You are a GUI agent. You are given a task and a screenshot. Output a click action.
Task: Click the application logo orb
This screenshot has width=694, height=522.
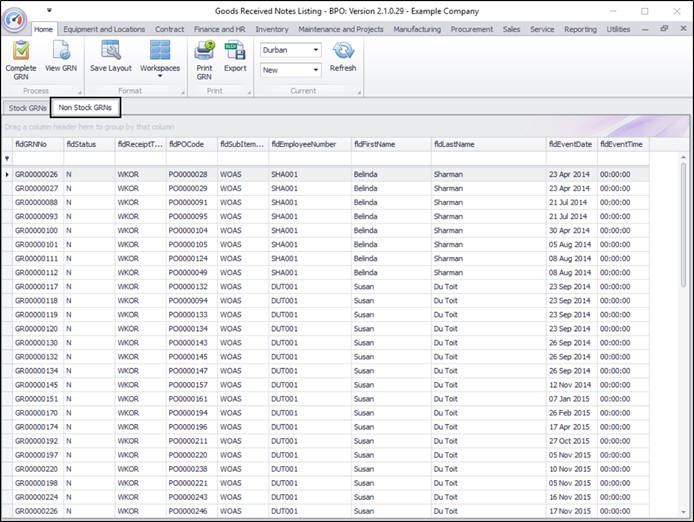15,19
